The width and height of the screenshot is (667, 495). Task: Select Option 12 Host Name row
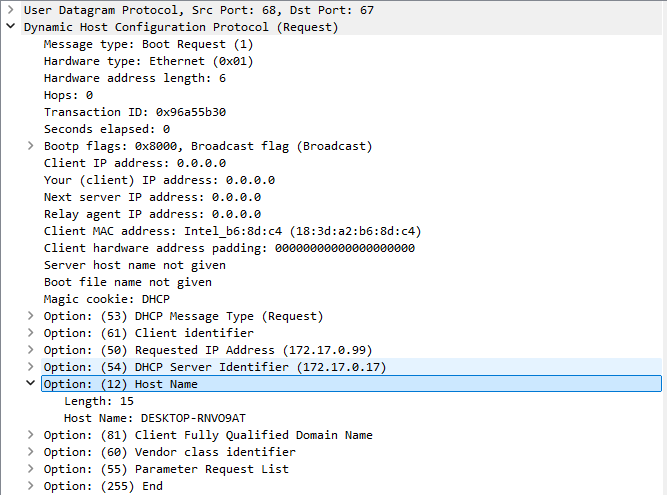pyautogui.click(x=352, y=384)
